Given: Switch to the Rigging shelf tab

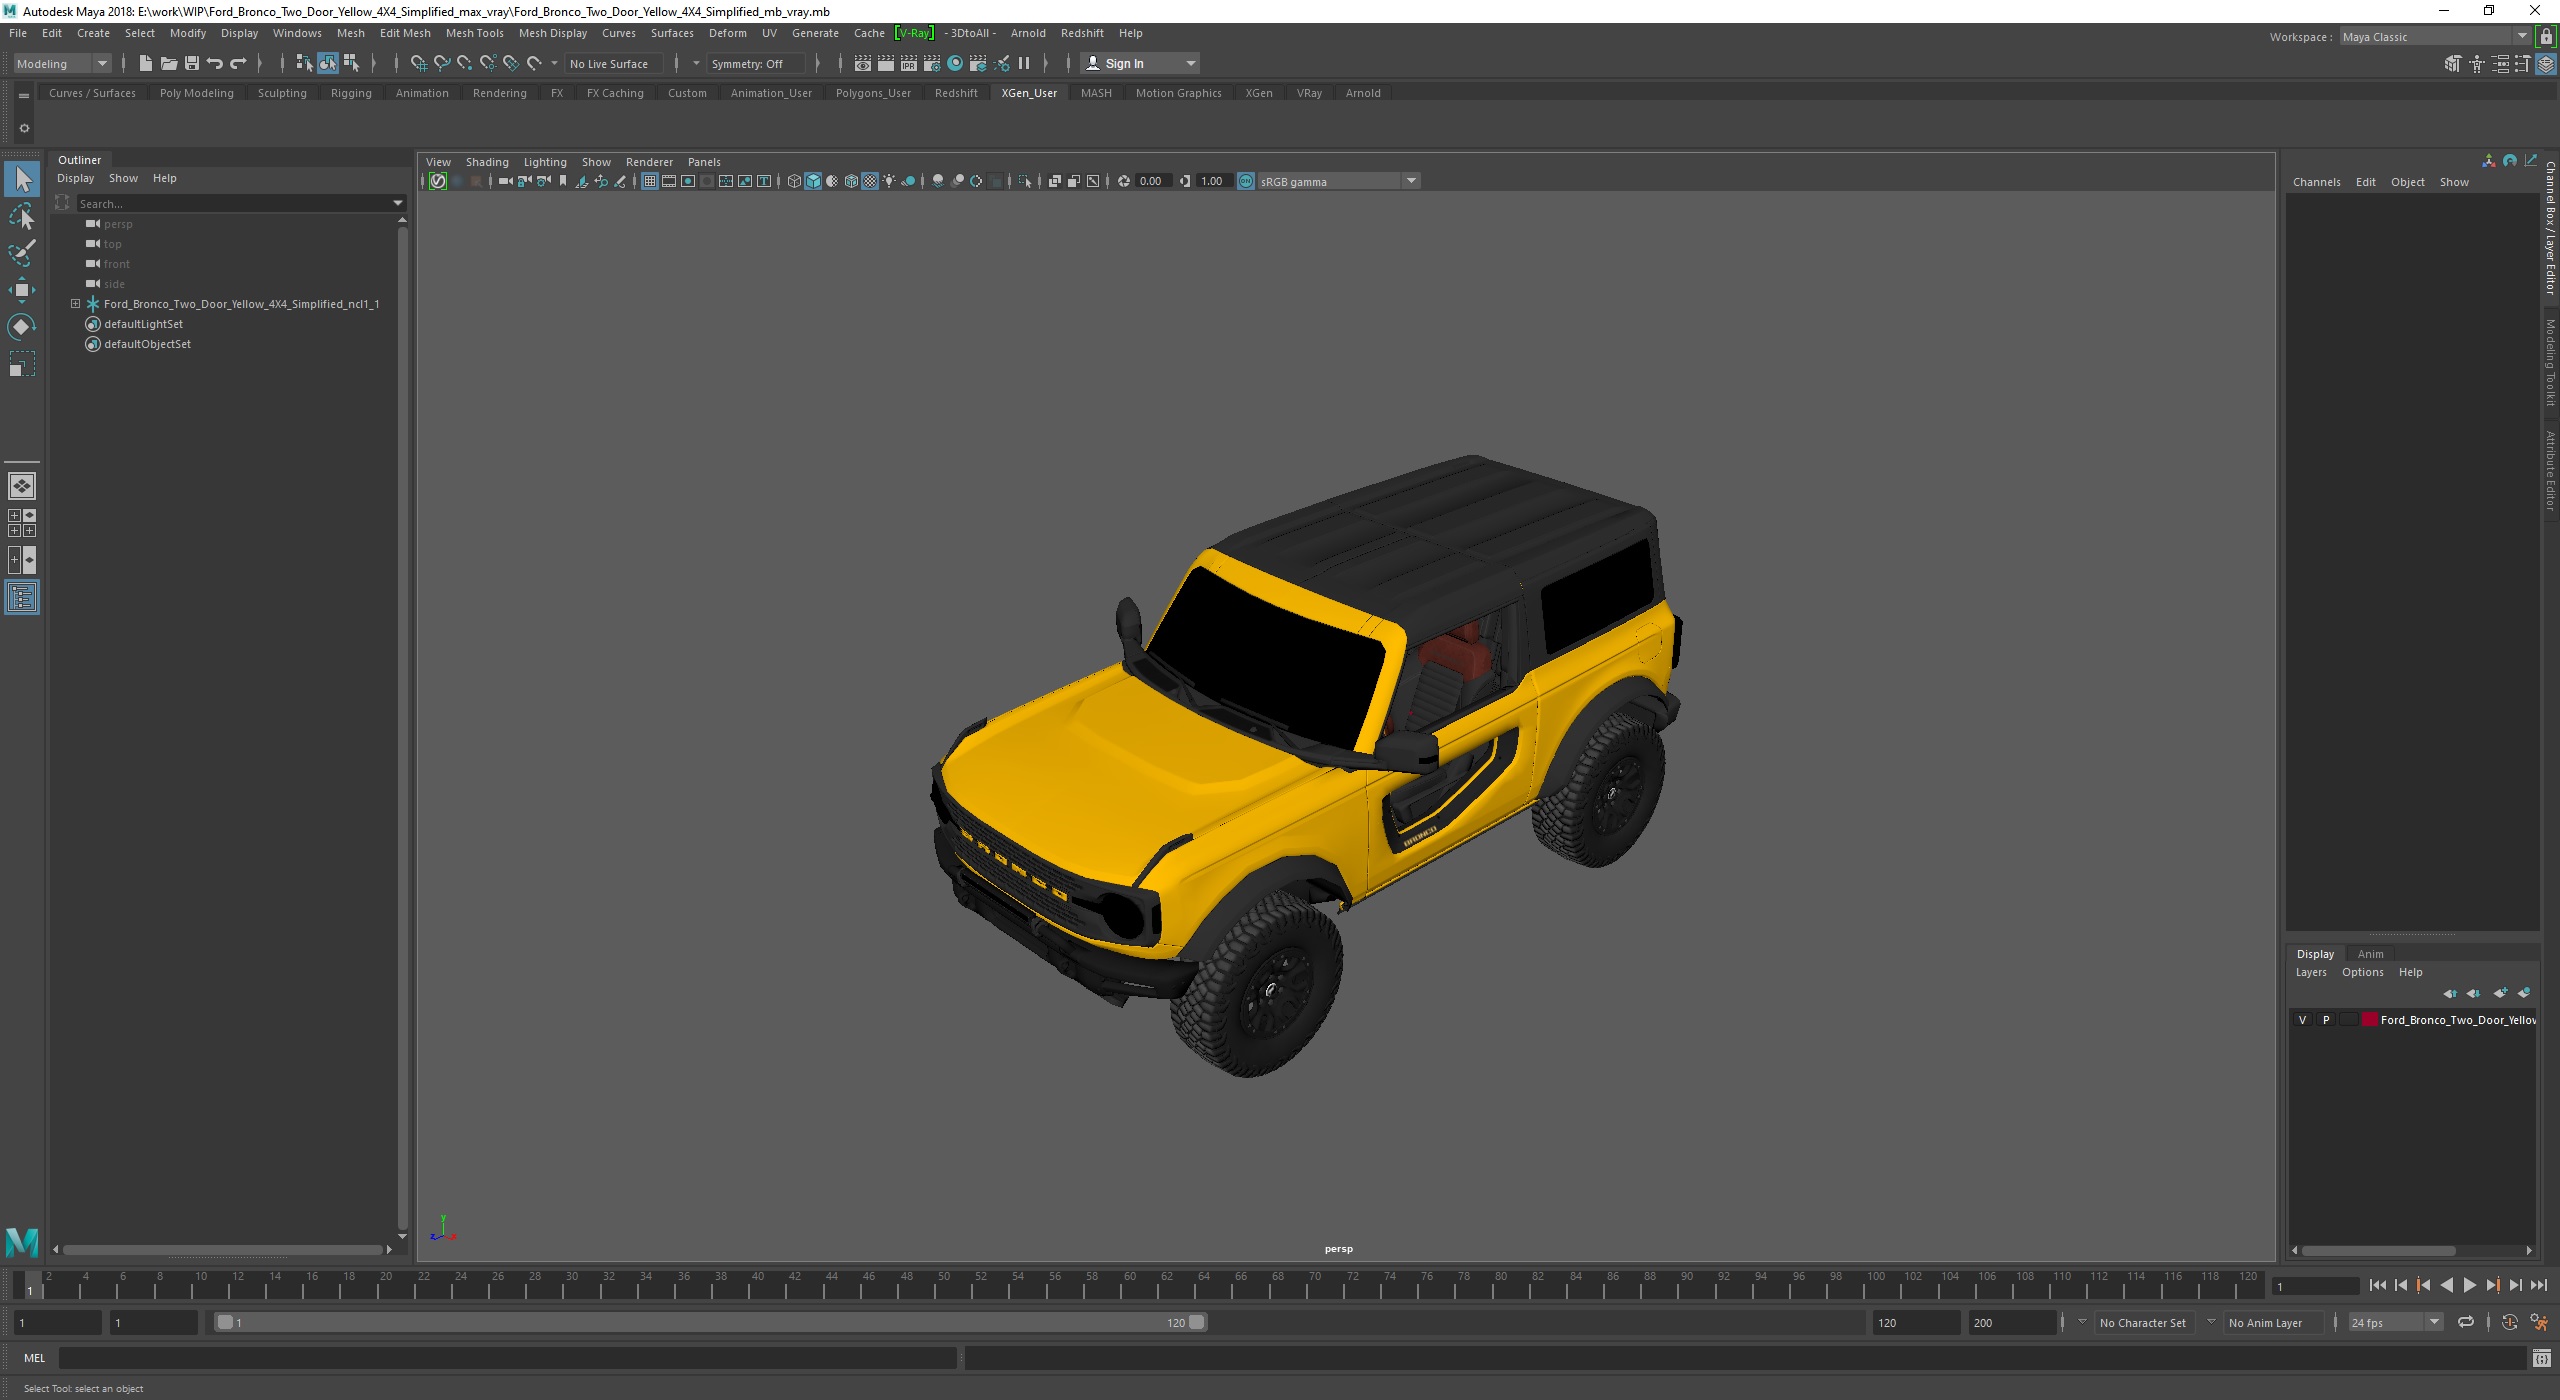Looking at the screenshot, I should (x=351, y=93).
